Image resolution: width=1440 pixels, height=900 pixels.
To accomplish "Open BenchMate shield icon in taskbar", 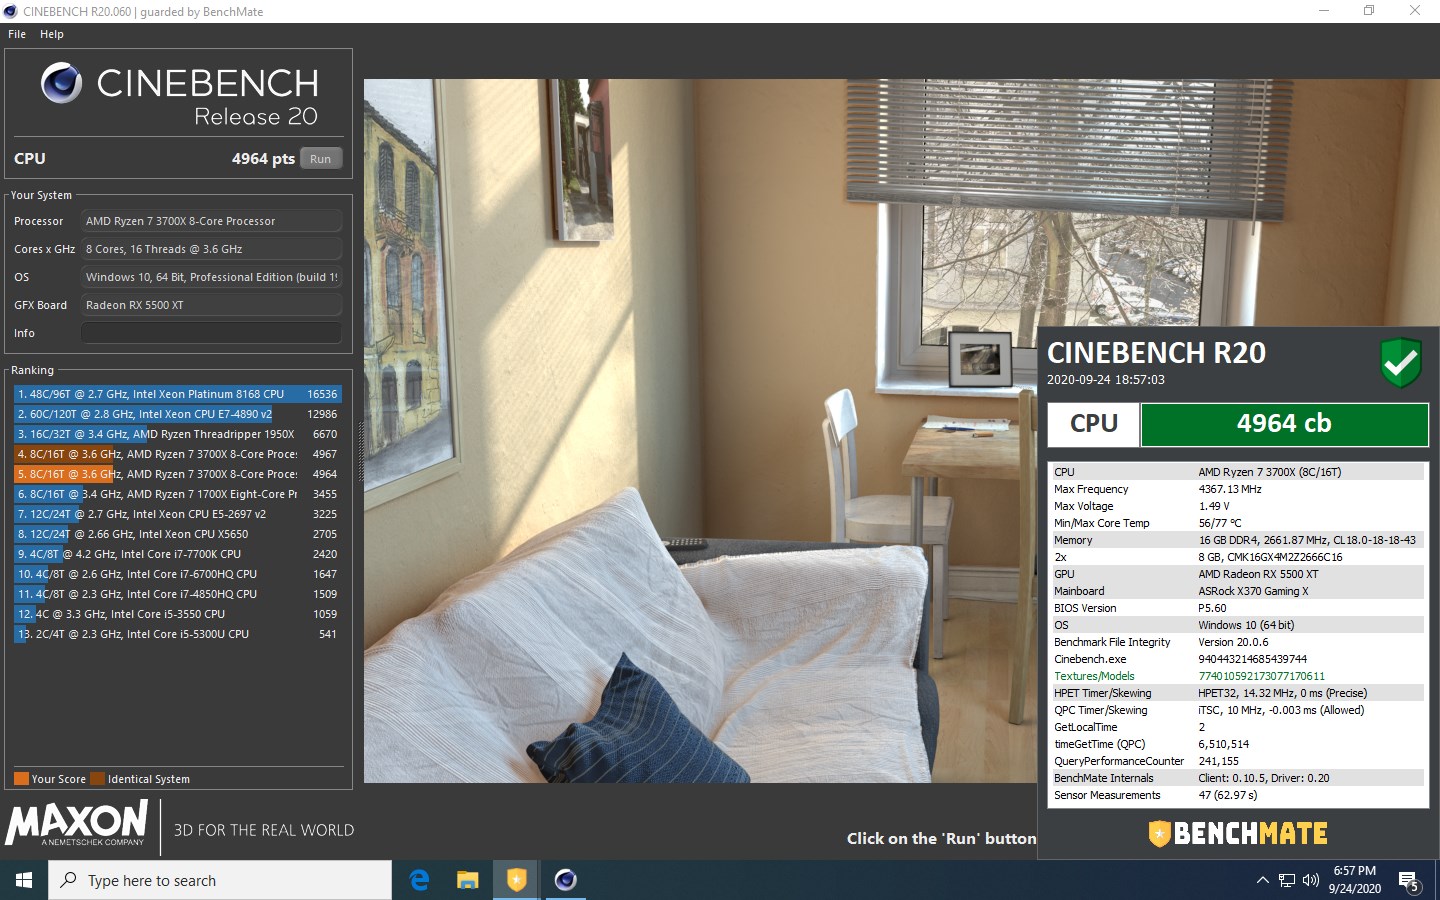I will coord(516,880).
